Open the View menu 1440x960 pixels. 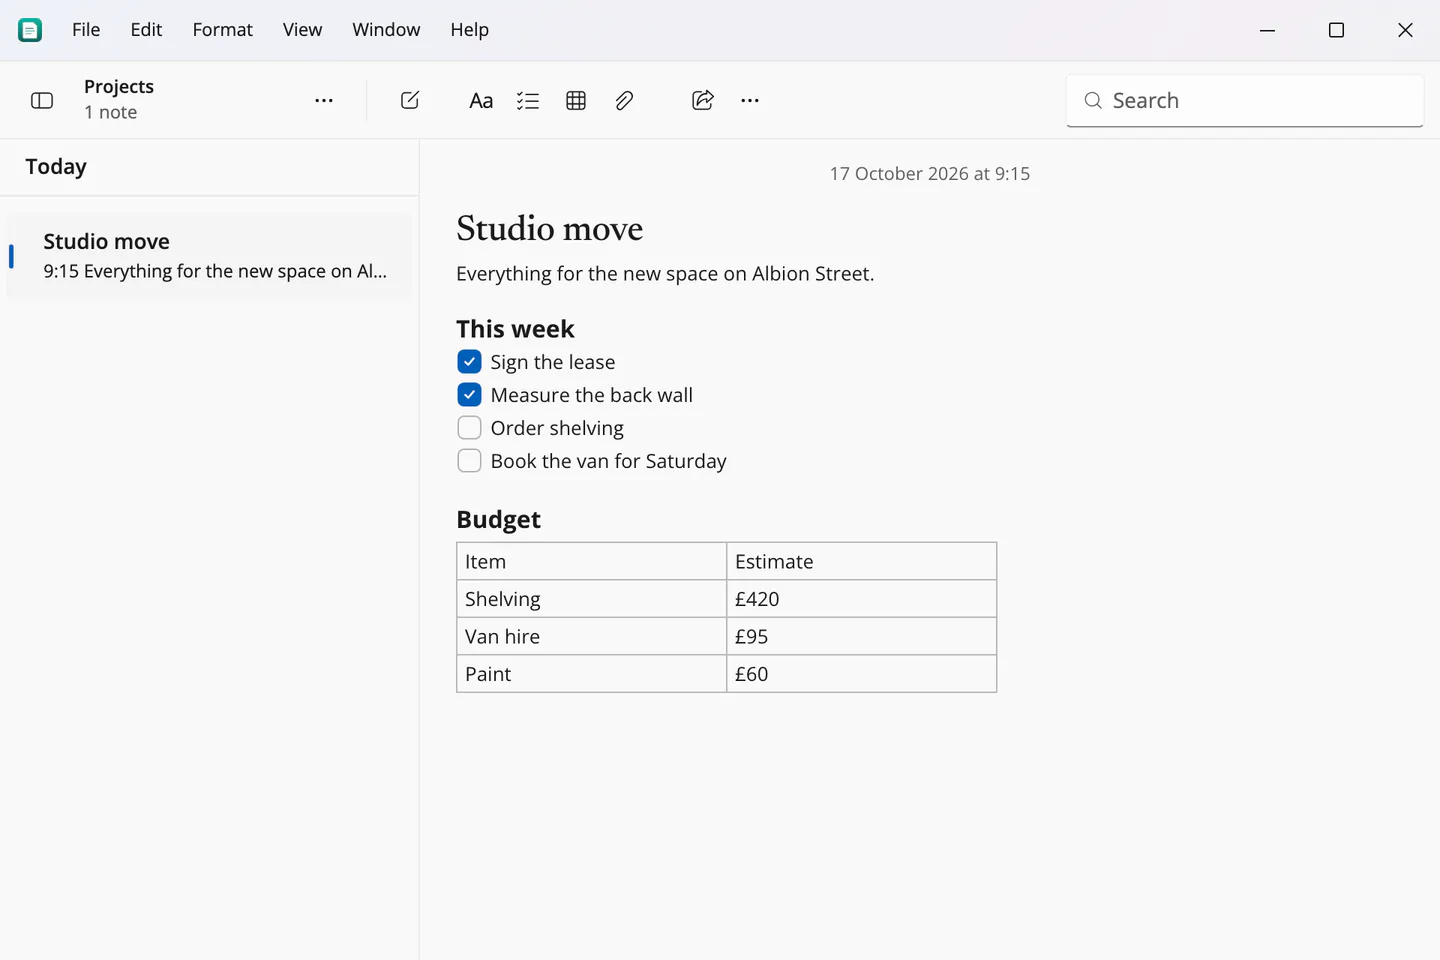(x=302, y=30)
